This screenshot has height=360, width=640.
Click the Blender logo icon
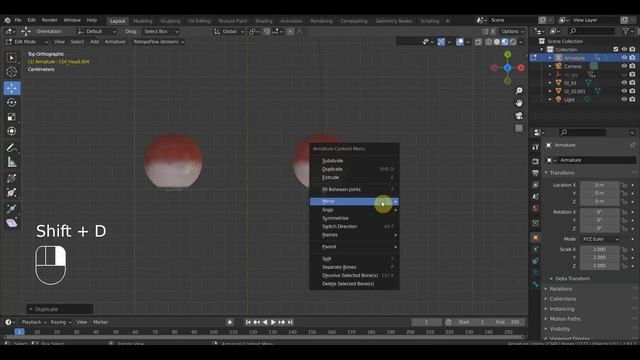point(7,20)
